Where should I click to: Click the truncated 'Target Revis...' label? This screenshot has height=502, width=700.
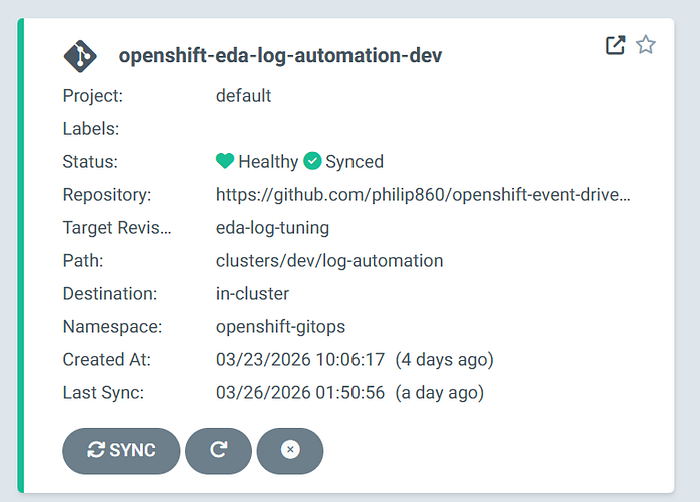(x=117, y=228)
